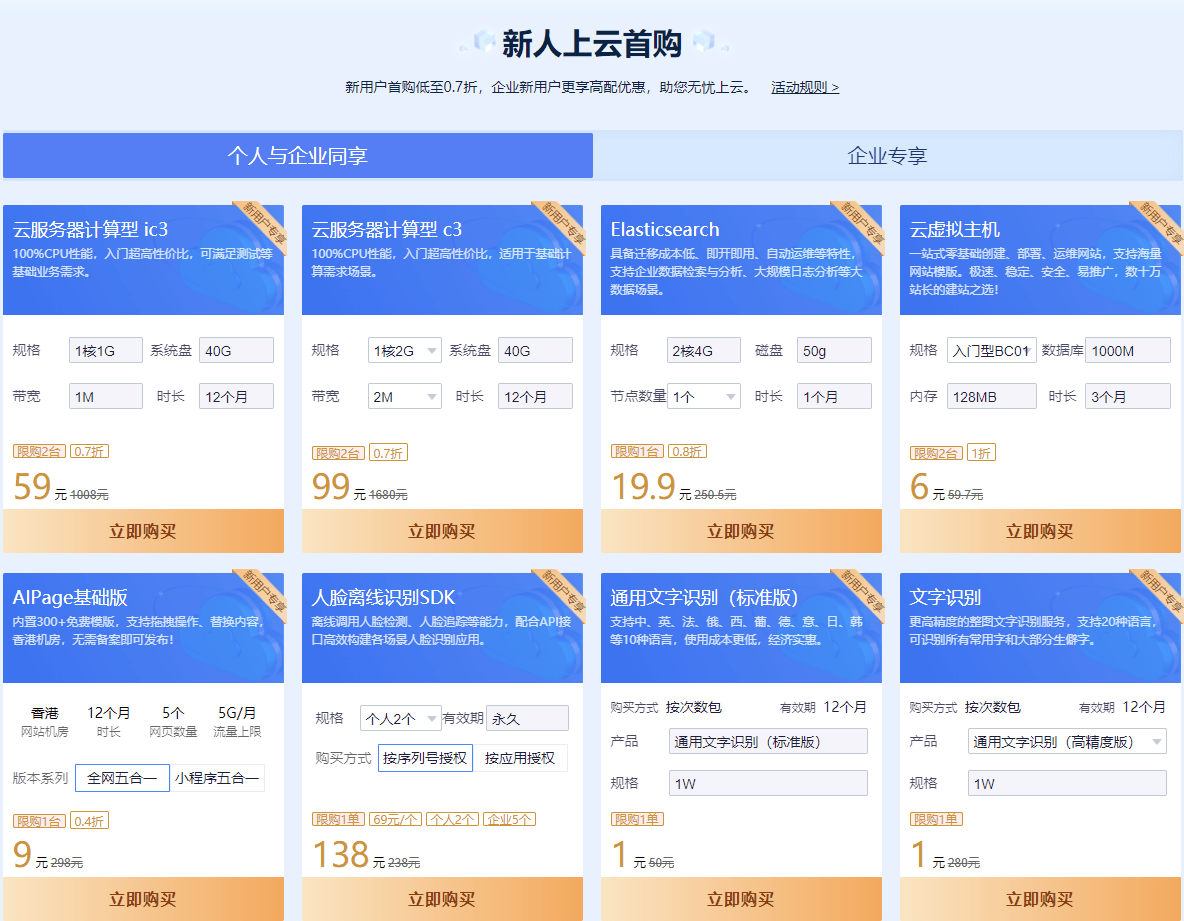Expand the 2M 带宽 dropdown
Viewport: 1184px width, 921px height.
coord(405,396)
